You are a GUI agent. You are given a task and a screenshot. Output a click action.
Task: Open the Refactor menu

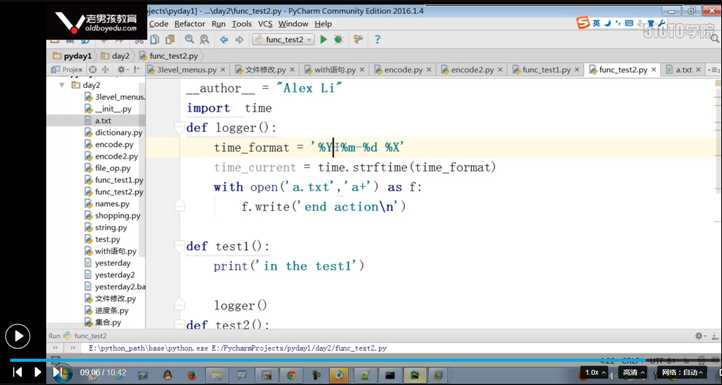coord(190,24)
